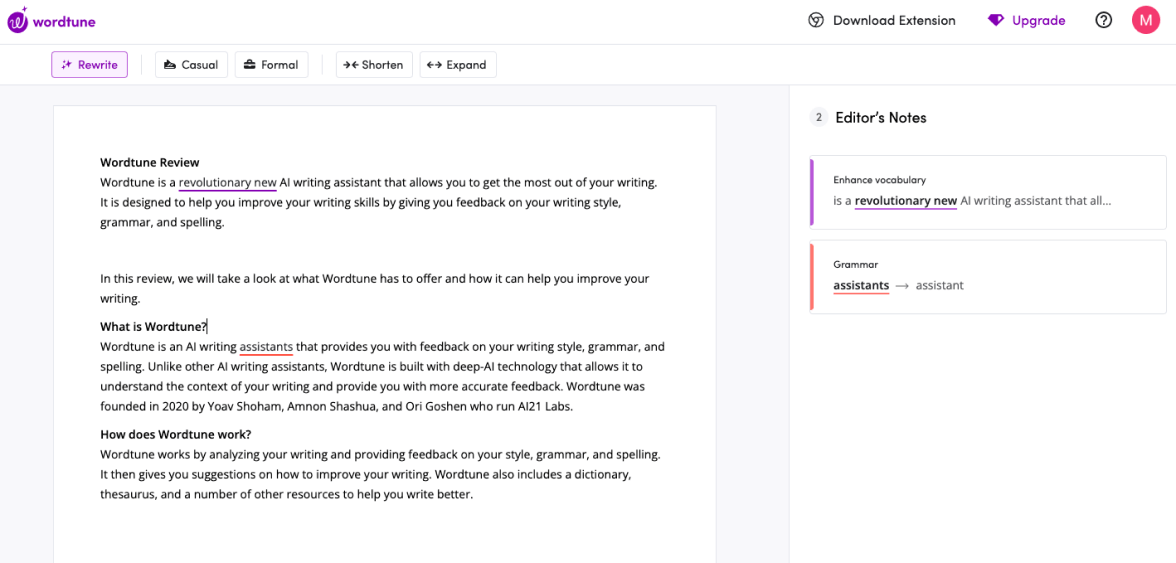This screenshot has height=563, width=1176.
Task: Shorten the selected text
Action: pos(373,65)
